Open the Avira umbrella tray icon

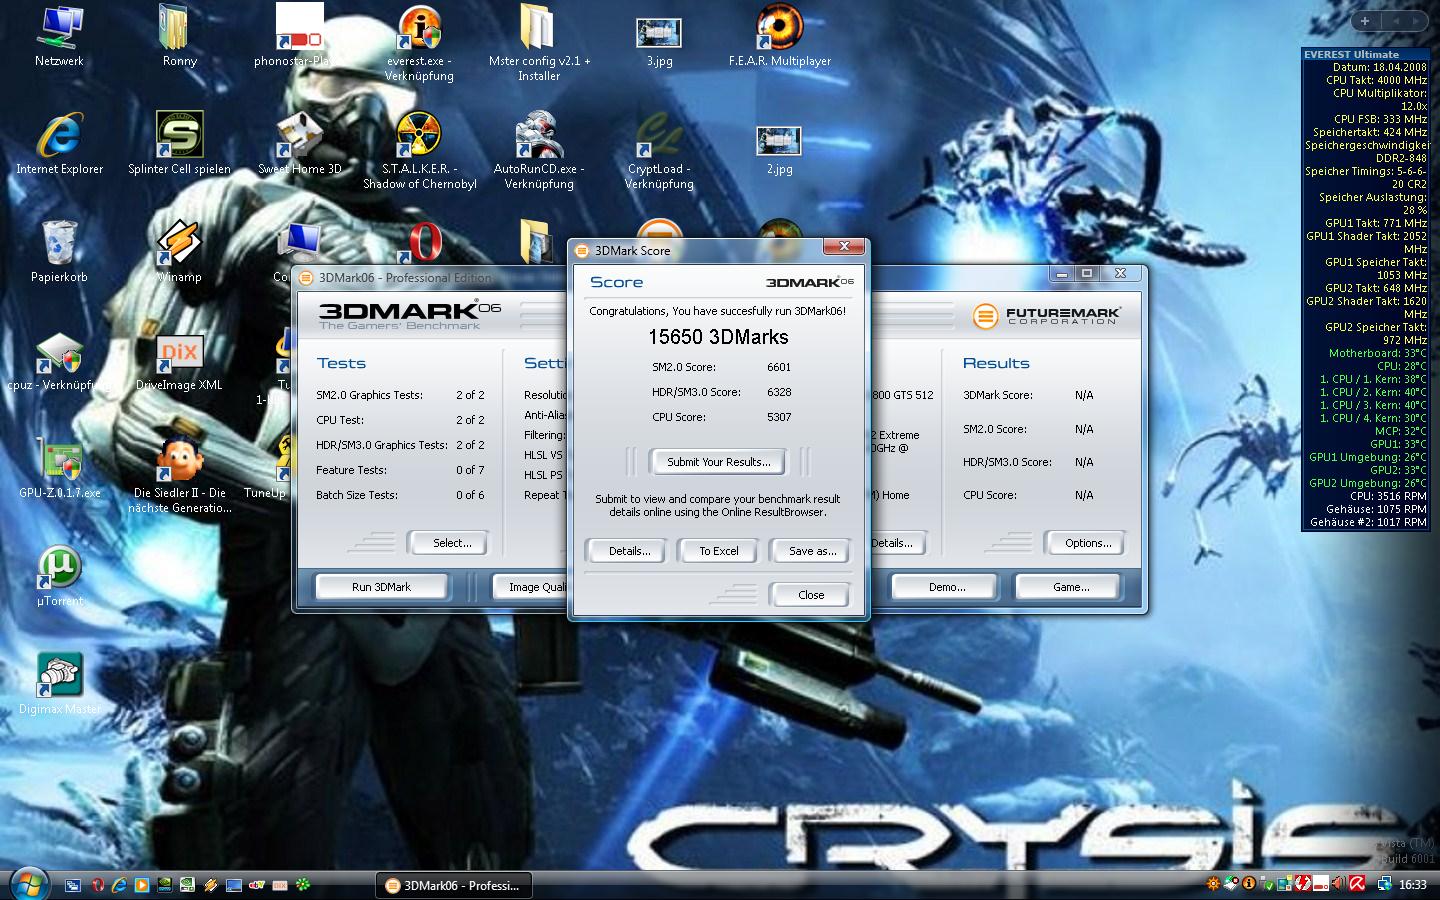point(1357,884)
